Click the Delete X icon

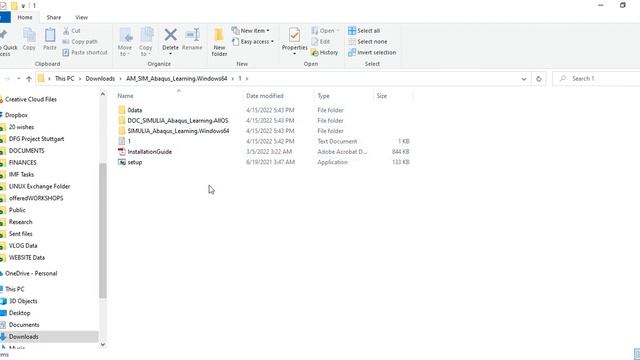[x=170, y=35]
